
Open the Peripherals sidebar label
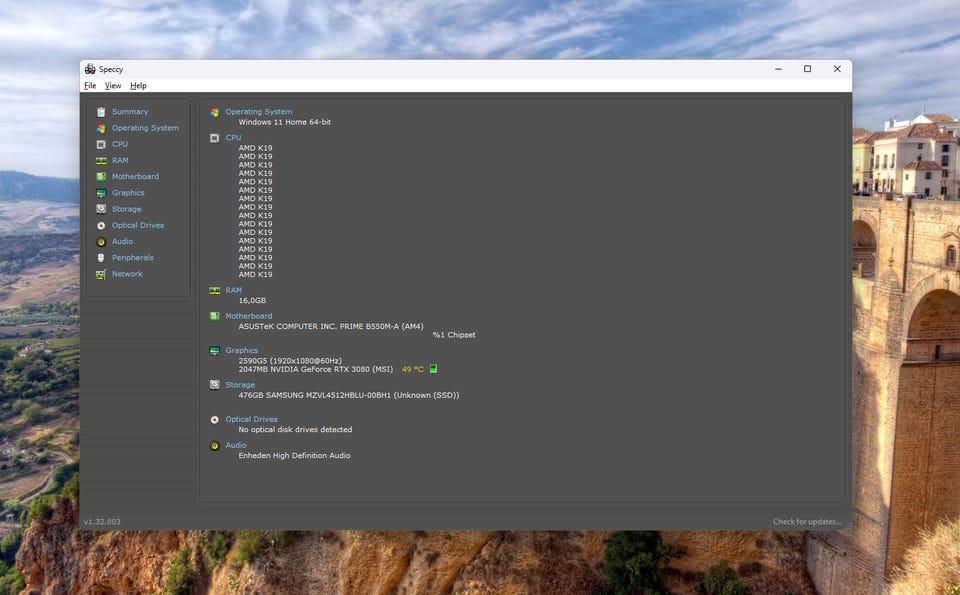point(132,258)
